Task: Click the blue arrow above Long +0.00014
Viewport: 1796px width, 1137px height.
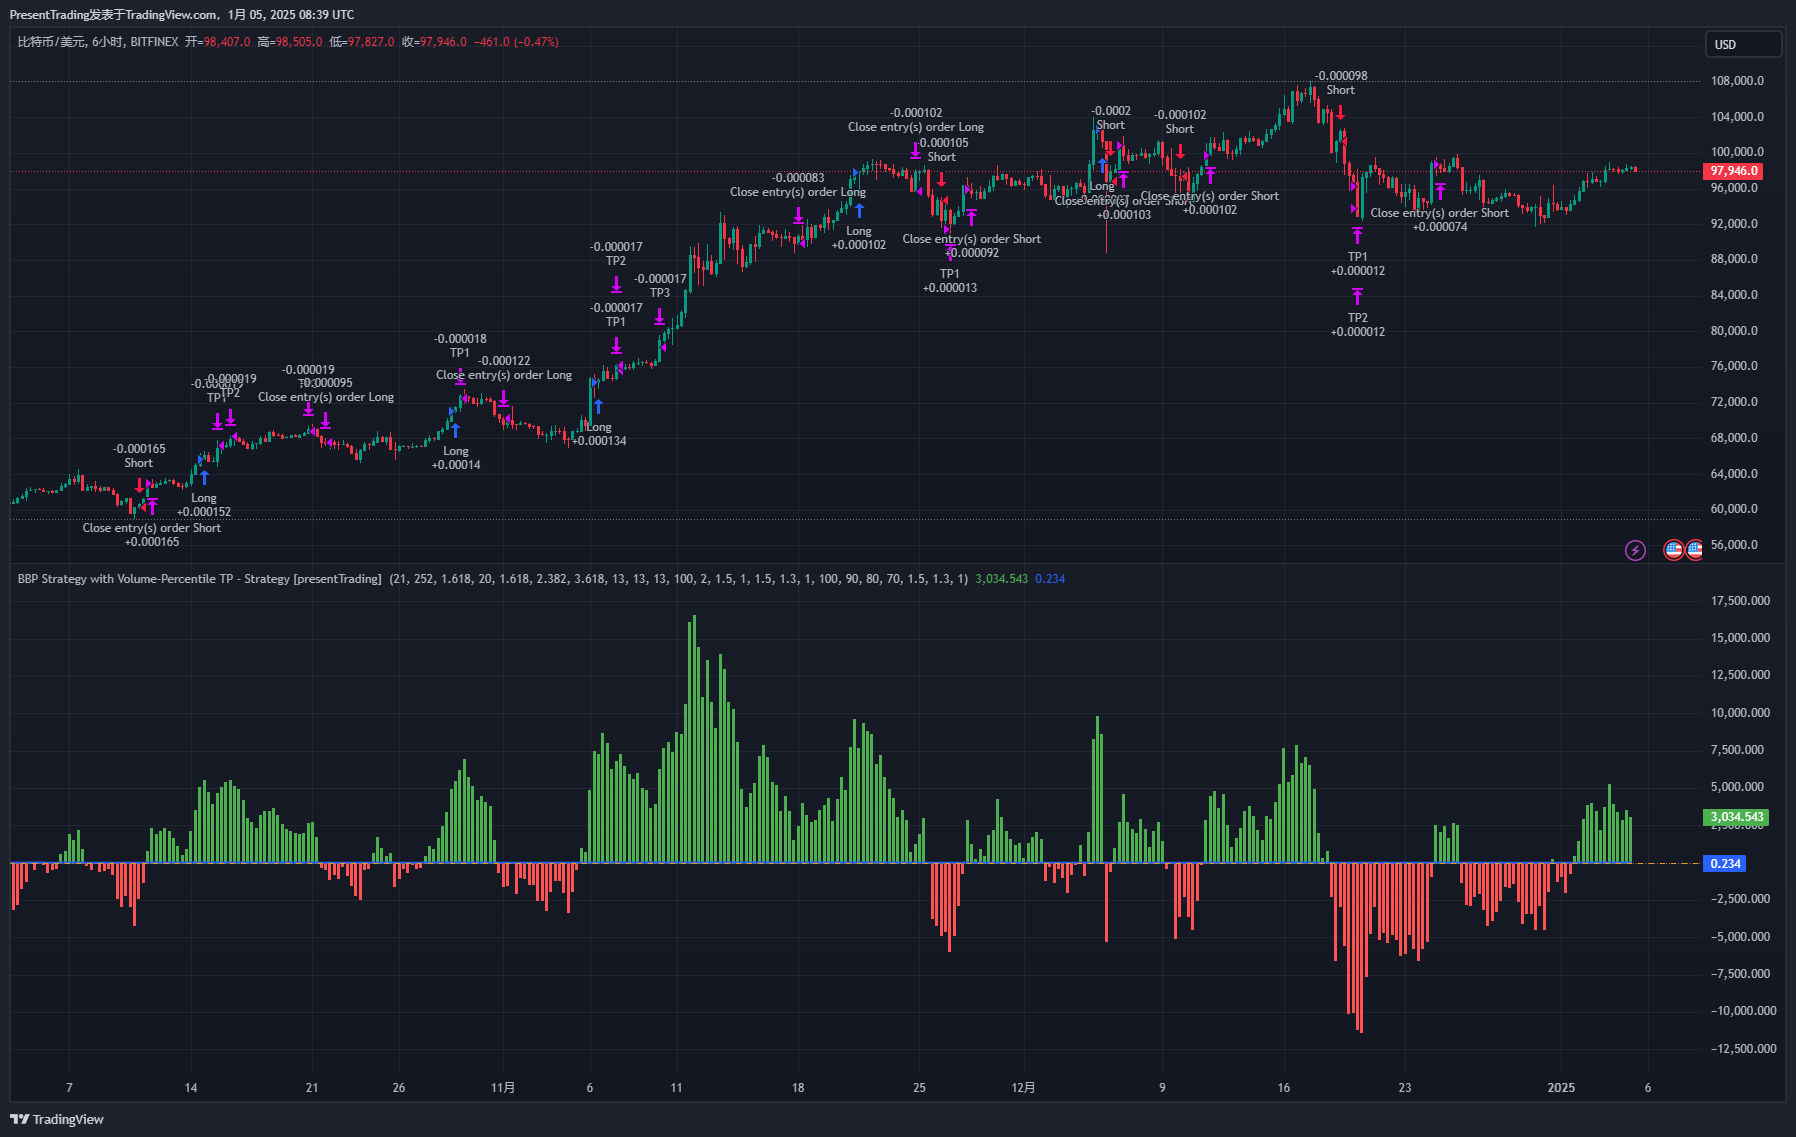Action: 456,430
